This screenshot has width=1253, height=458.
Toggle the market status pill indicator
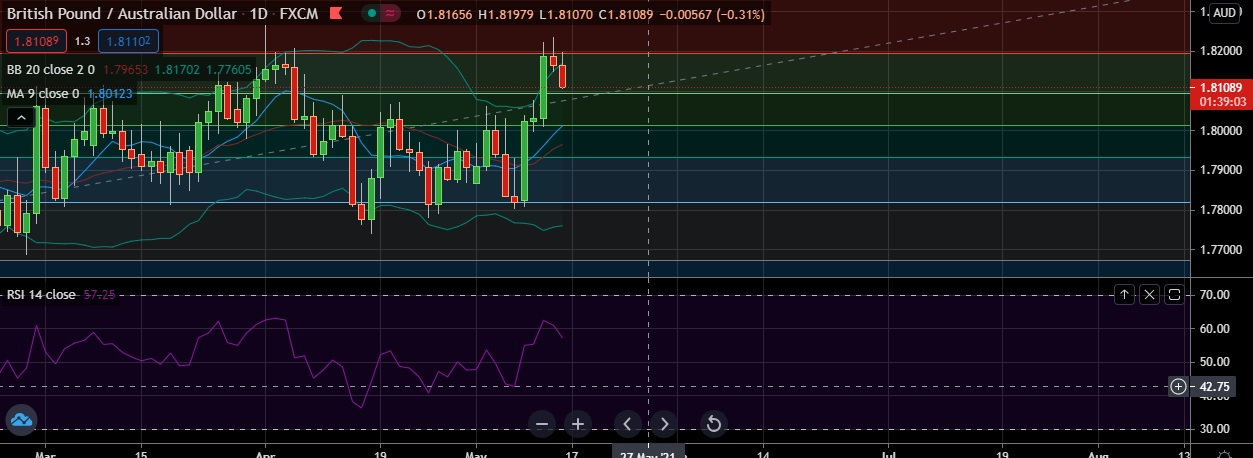pos(380,14)
